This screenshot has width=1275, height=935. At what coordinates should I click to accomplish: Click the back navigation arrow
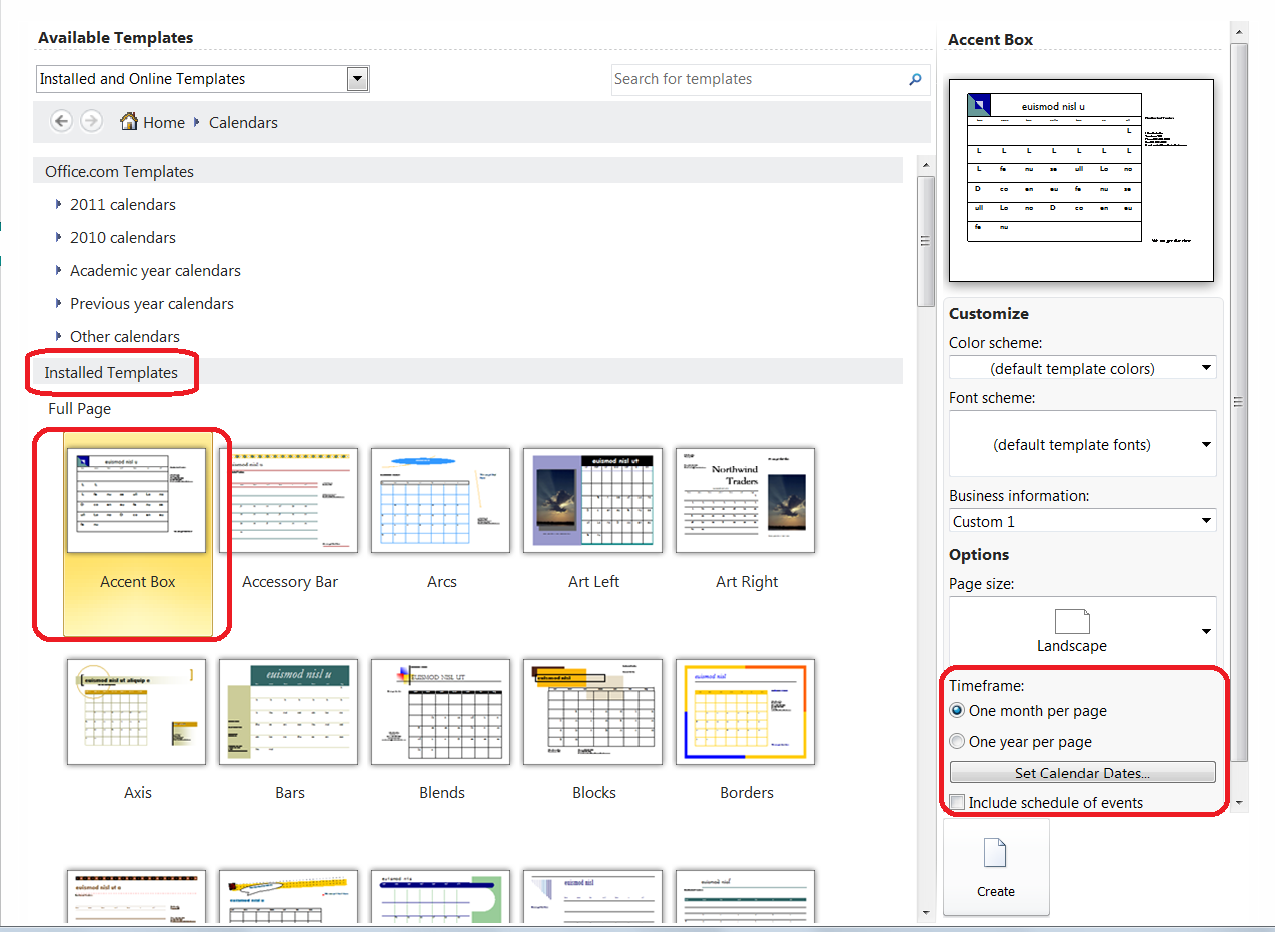coord(61,120)
